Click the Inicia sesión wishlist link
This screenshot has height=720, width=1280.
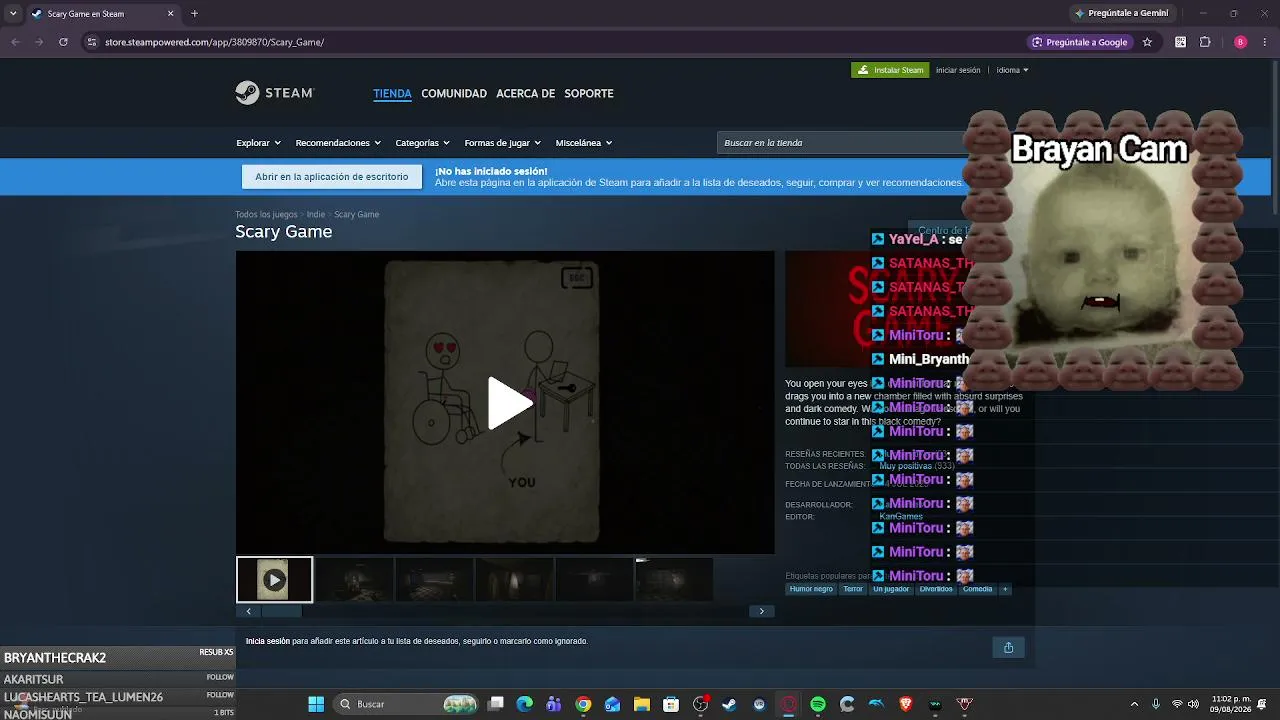tap(268, 641)
